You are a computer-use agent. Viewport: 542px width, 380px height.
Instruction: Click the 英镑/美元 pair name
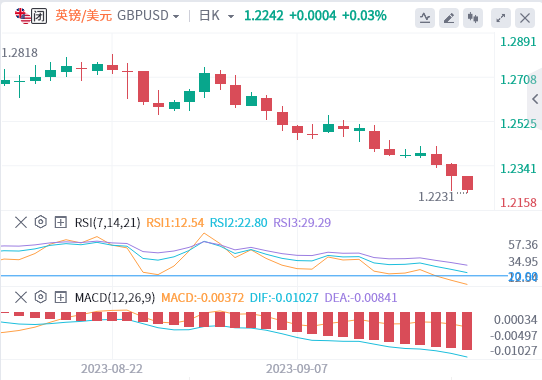point(84,16)
